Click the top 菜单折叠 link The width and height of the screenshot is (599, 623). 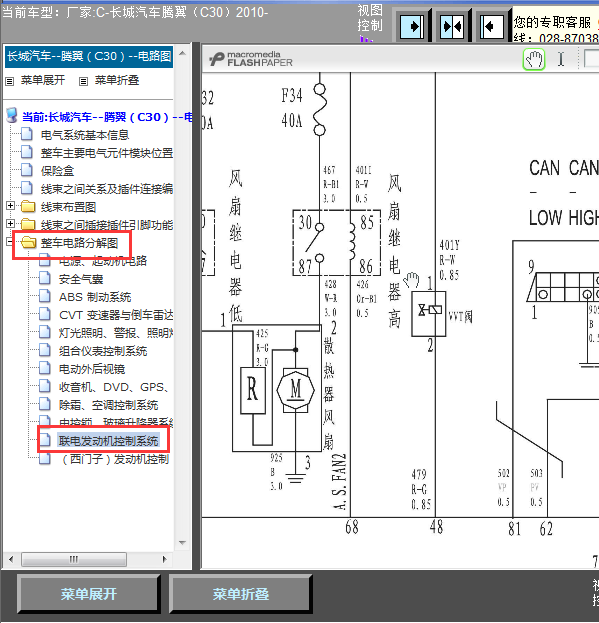(117, 80)
